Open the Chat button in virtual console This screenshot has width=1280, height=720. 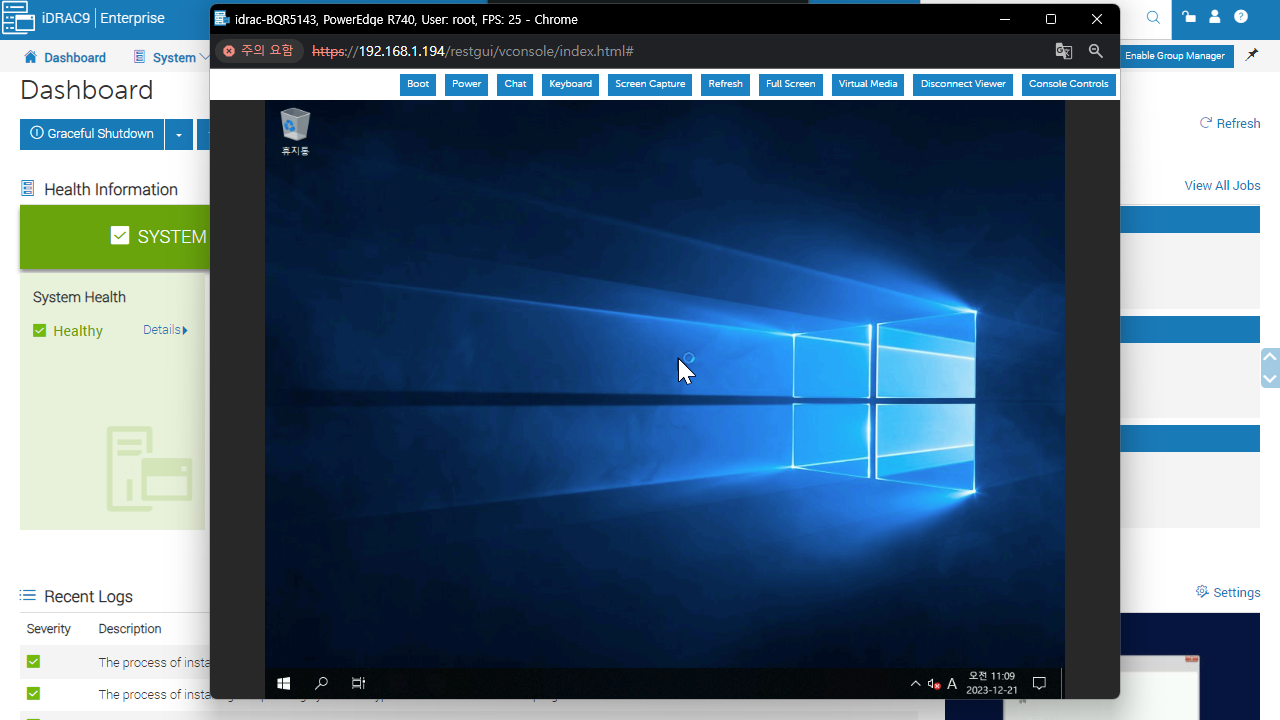click(515, 84)
